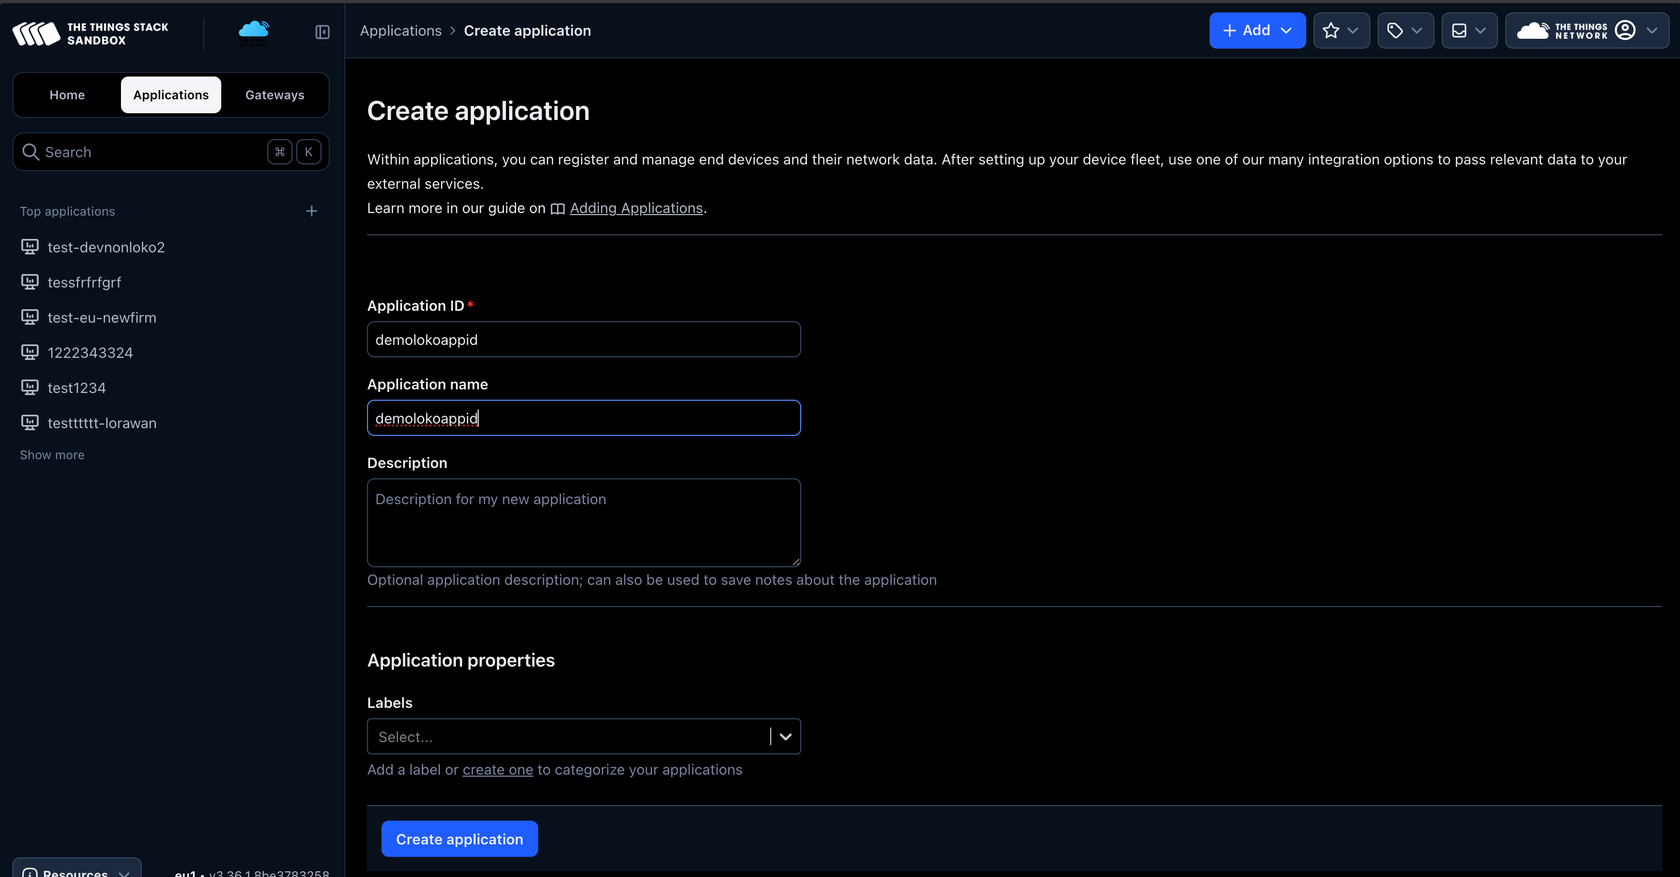Click the blue cloud network icon

[x=254, y=32]
